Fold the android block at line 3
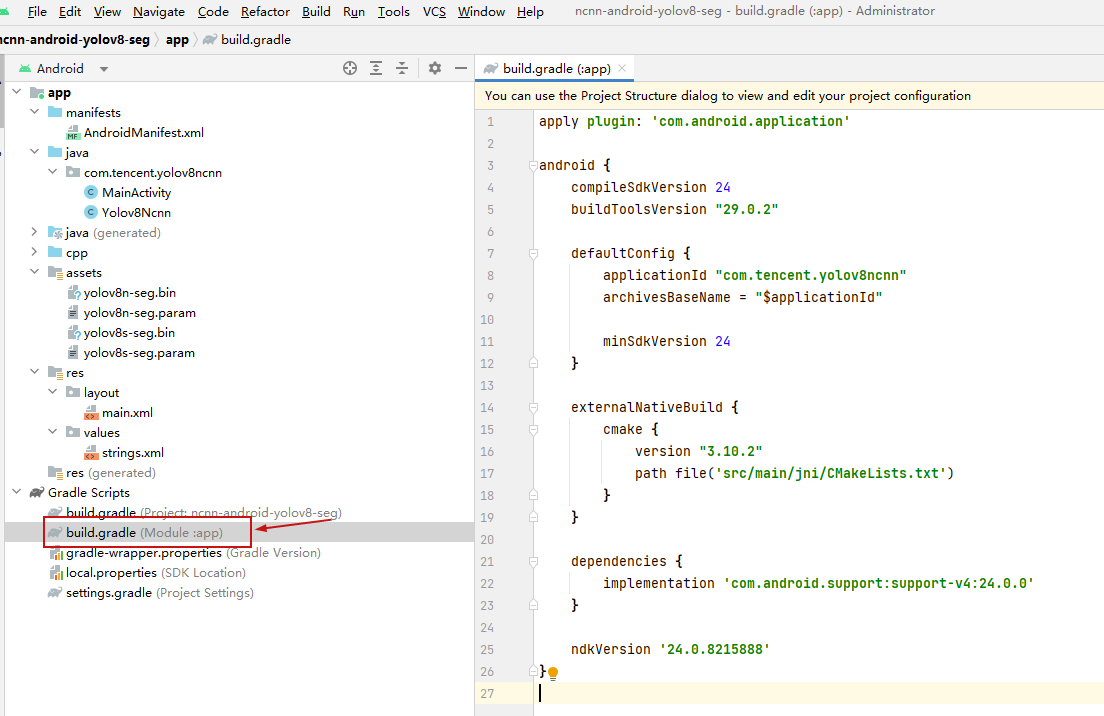The height and width of the screenshot is (716, 1104). [534, 165]
